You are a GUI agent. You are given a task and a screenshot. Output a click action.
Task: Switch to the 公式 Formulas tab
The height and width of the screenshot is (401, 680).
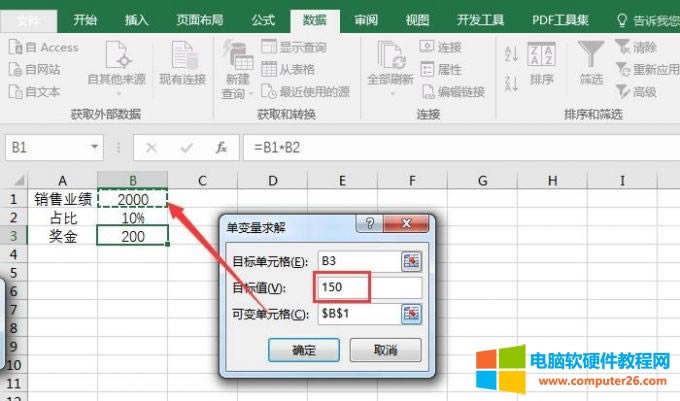pyautogui.click(x=263, y=20)
